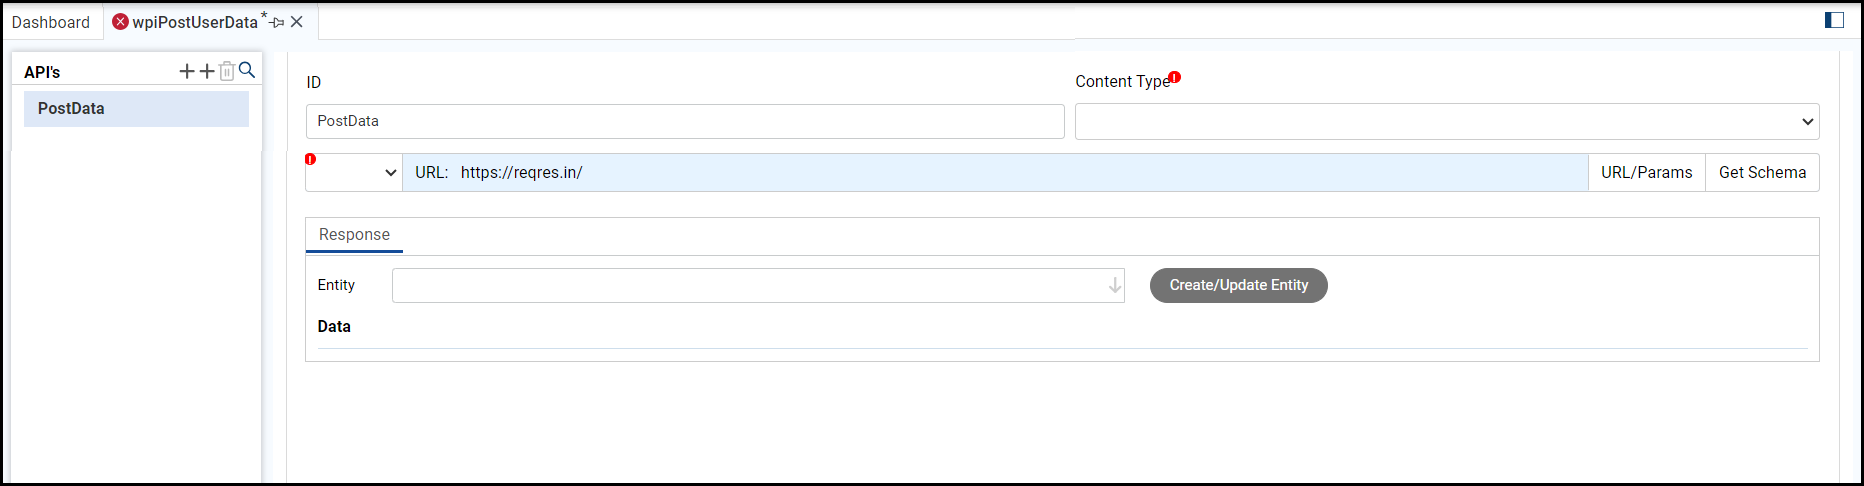This screenshot has width=1864, height=486.
Task: Click the red error icon on the wpiPostUserData tab
Action: coord(120,22)
